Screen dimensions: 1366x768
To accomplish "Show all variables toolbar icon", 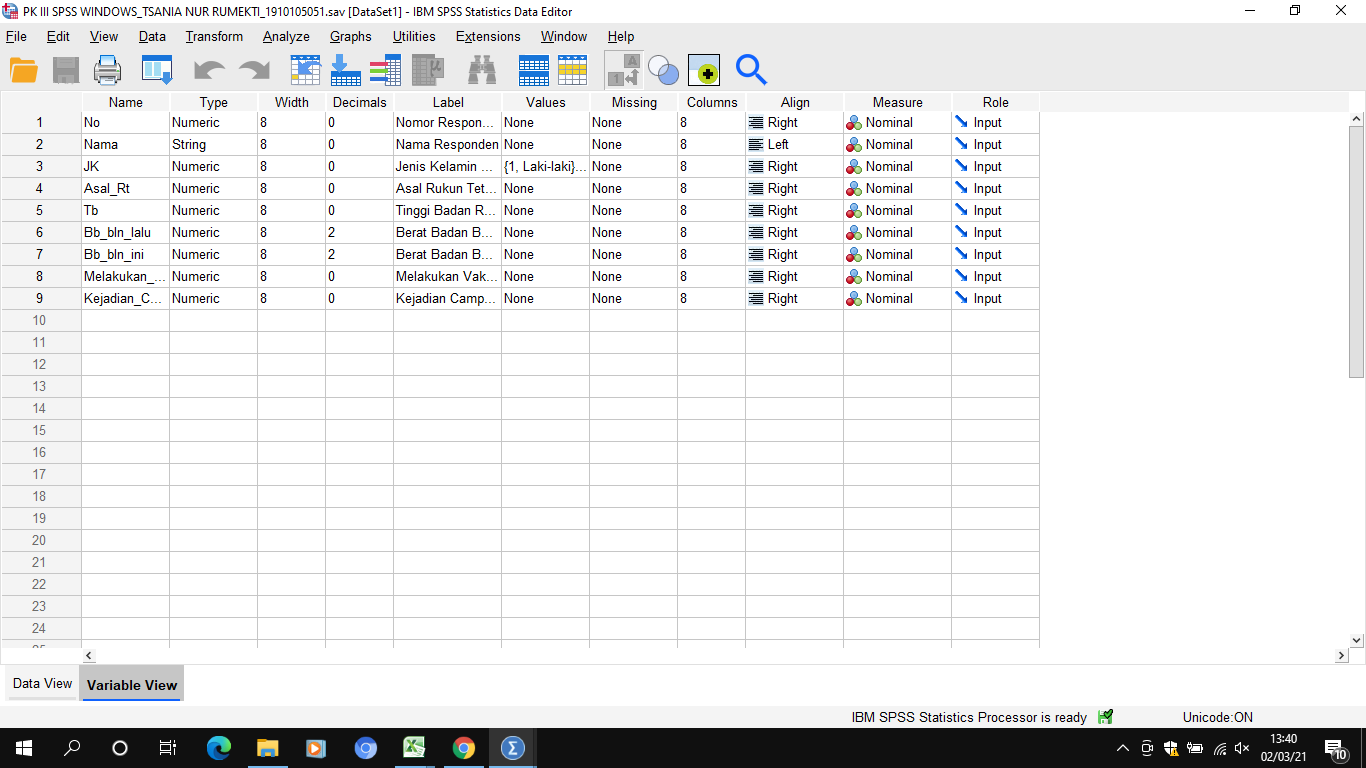I will [x=704, y=70].
